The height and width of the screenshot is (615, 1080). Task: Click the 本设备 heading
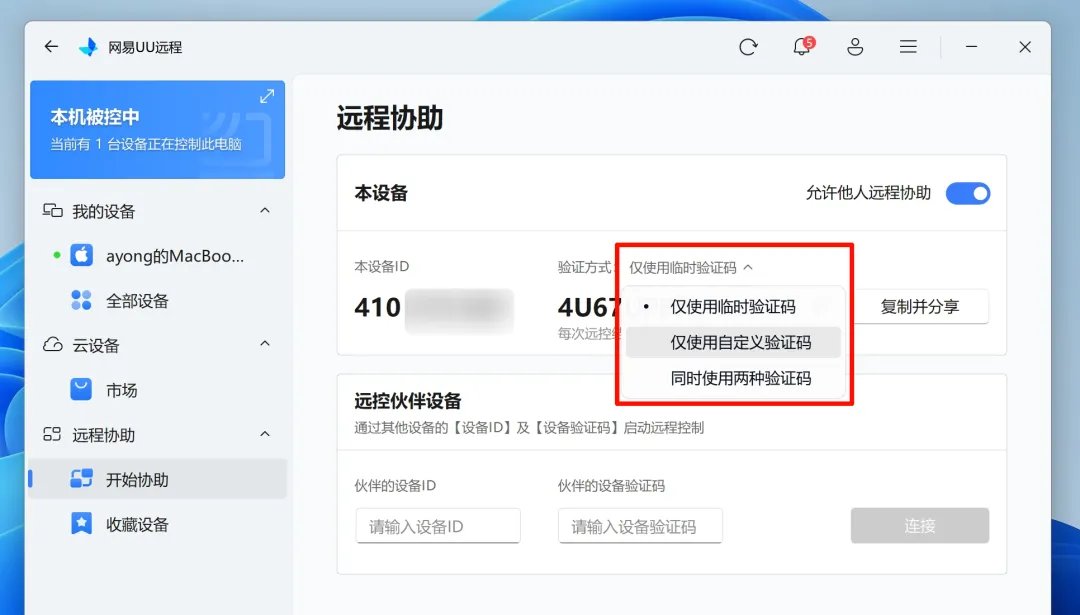tap(381, 194)
